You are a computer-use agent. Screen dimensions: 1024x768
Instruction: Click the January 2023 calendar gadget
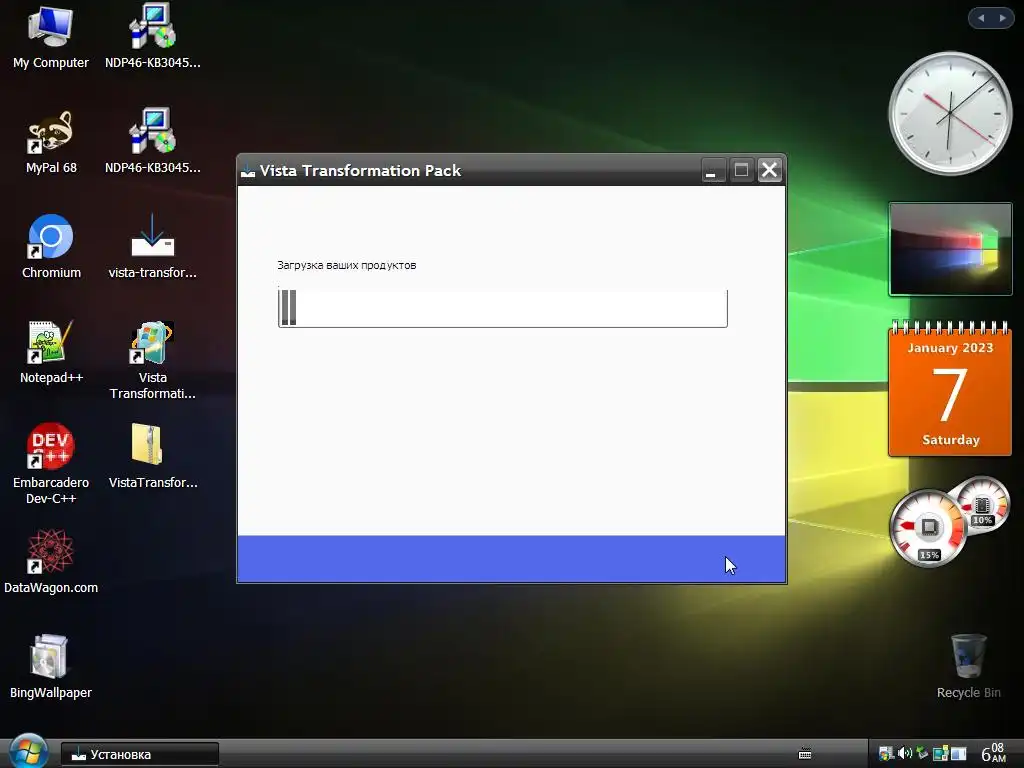(x=950, y=389)
